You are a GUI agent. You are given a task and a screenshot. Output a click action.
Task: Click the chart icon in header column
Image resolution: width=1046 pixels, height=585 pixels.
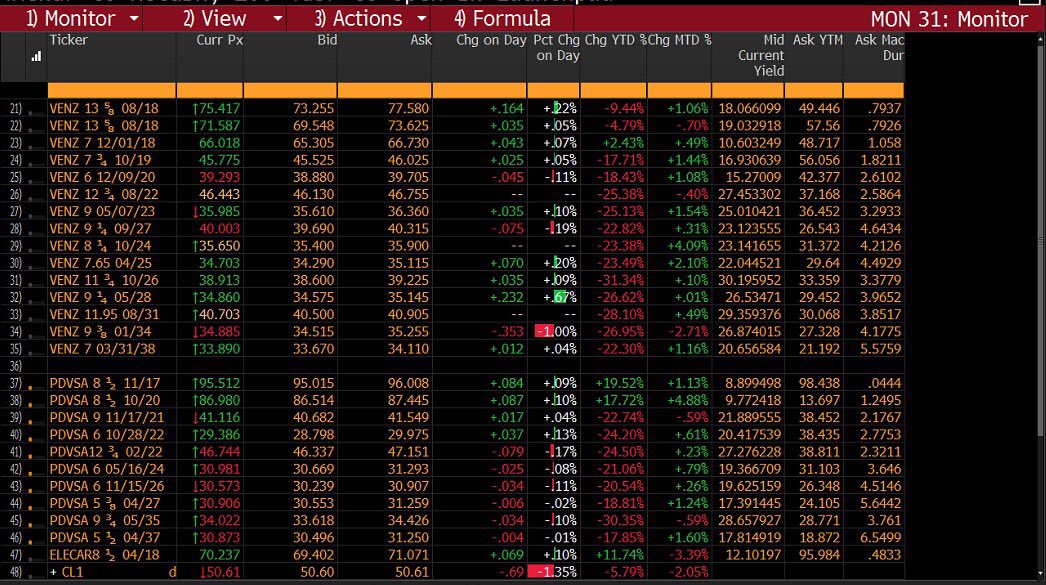(36, 57)
